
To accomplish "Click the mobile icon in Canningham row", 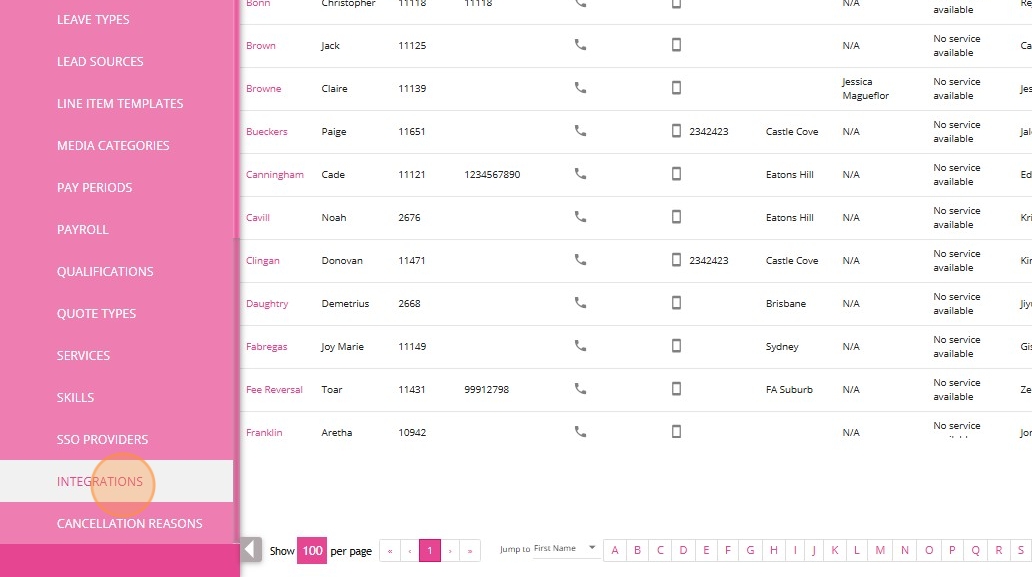I will tap(676, 174).
